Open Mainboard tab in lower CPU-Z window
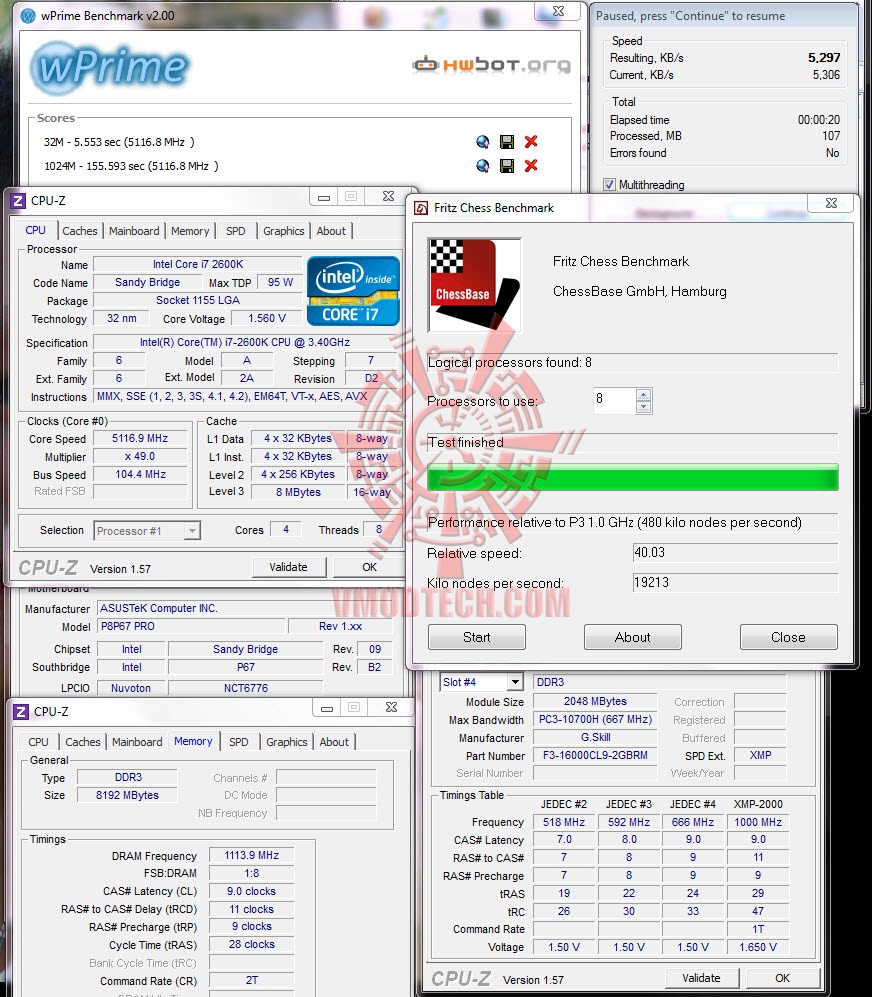Viewport: 872px width, 997px height. pos(137,741)
